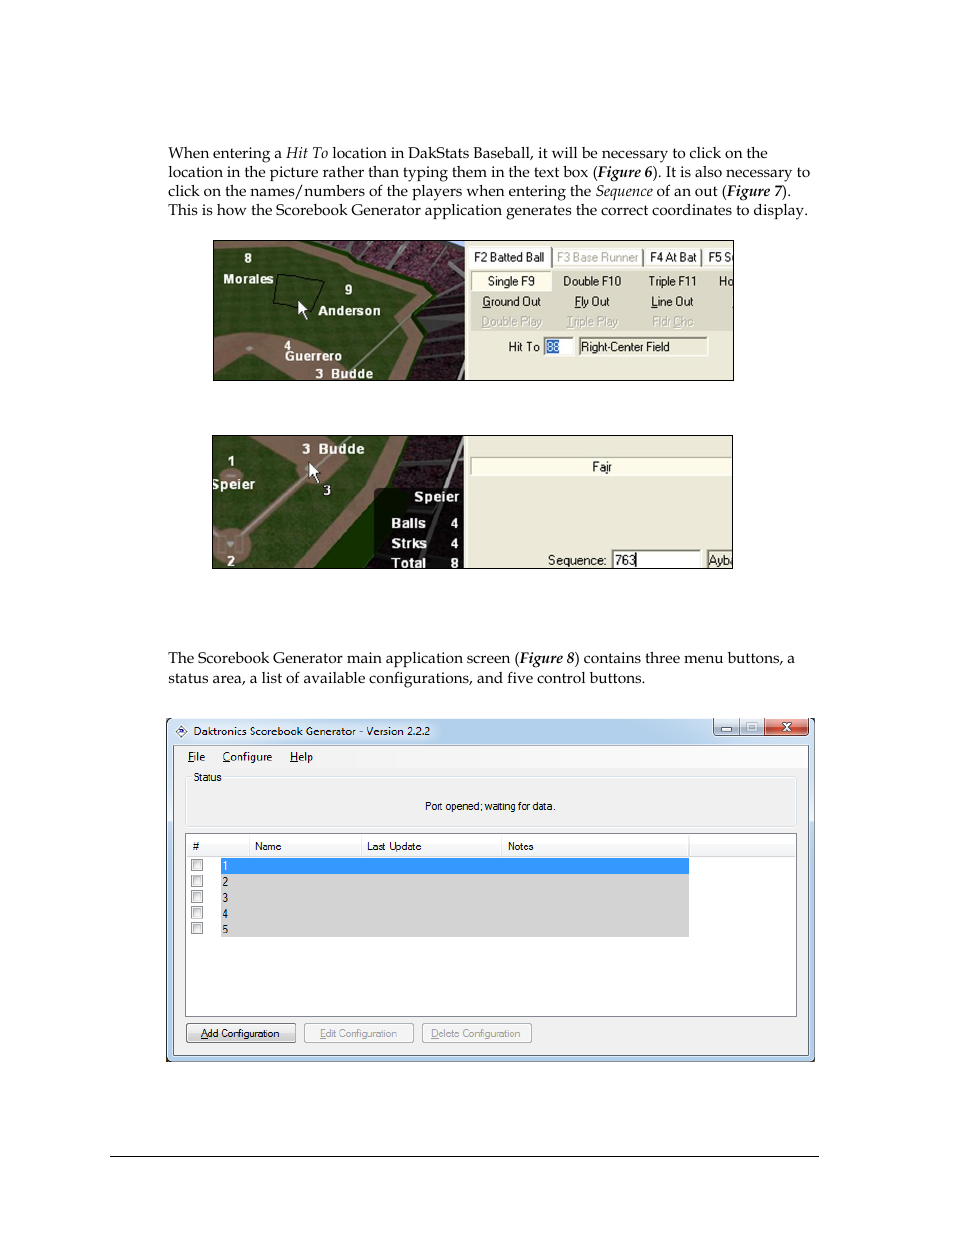Click the Double F10 button

click(x=592, y=282)
